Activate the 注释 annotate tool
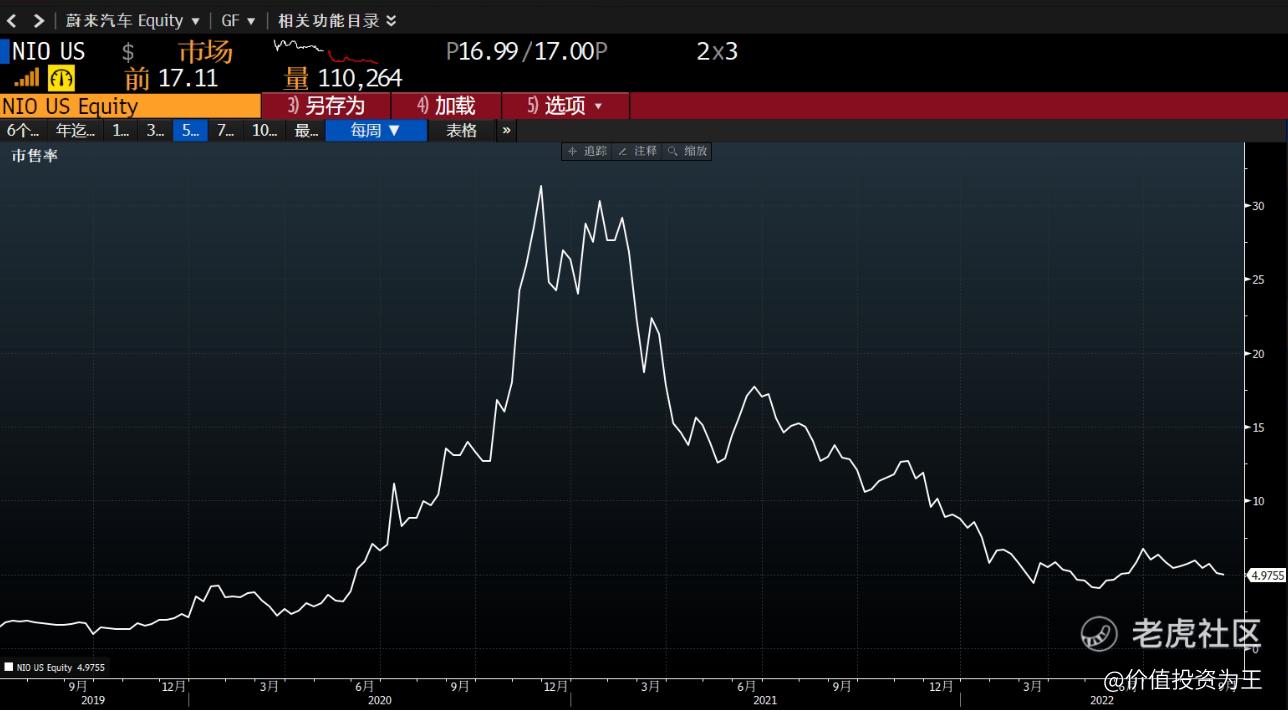 637,151
